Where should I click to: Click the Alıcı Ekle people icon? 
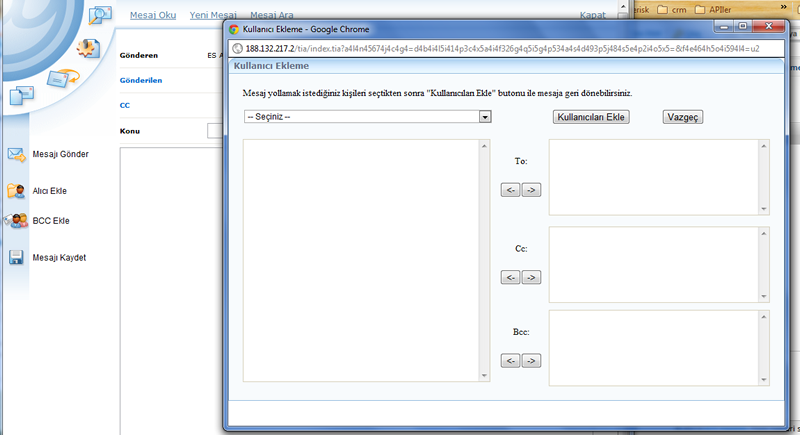click(x=16, y=190)
